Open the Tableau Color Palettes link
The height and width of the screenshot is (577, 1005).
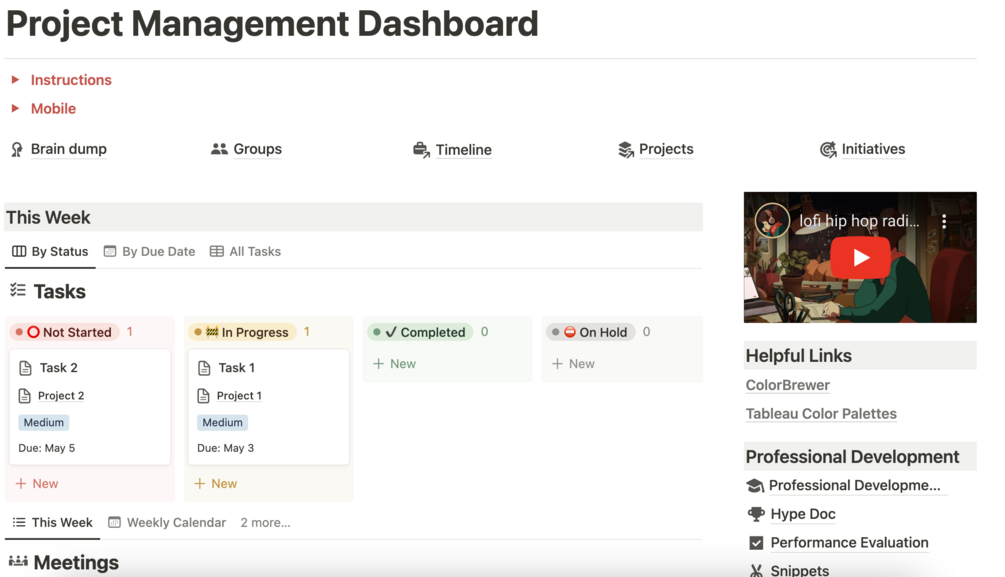click(x=821, y=413)
